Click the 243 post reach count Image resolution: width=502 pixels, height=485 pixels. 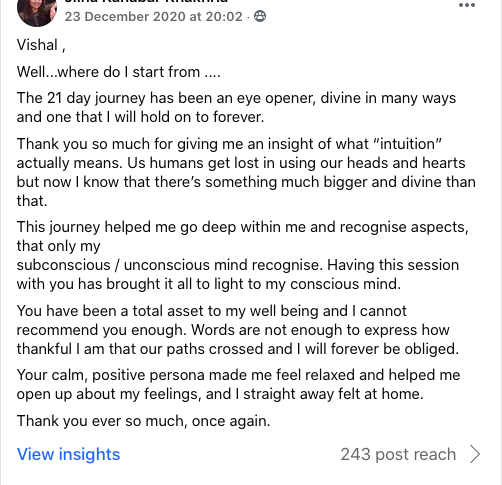pyautogui.click(x=398, y=454)
